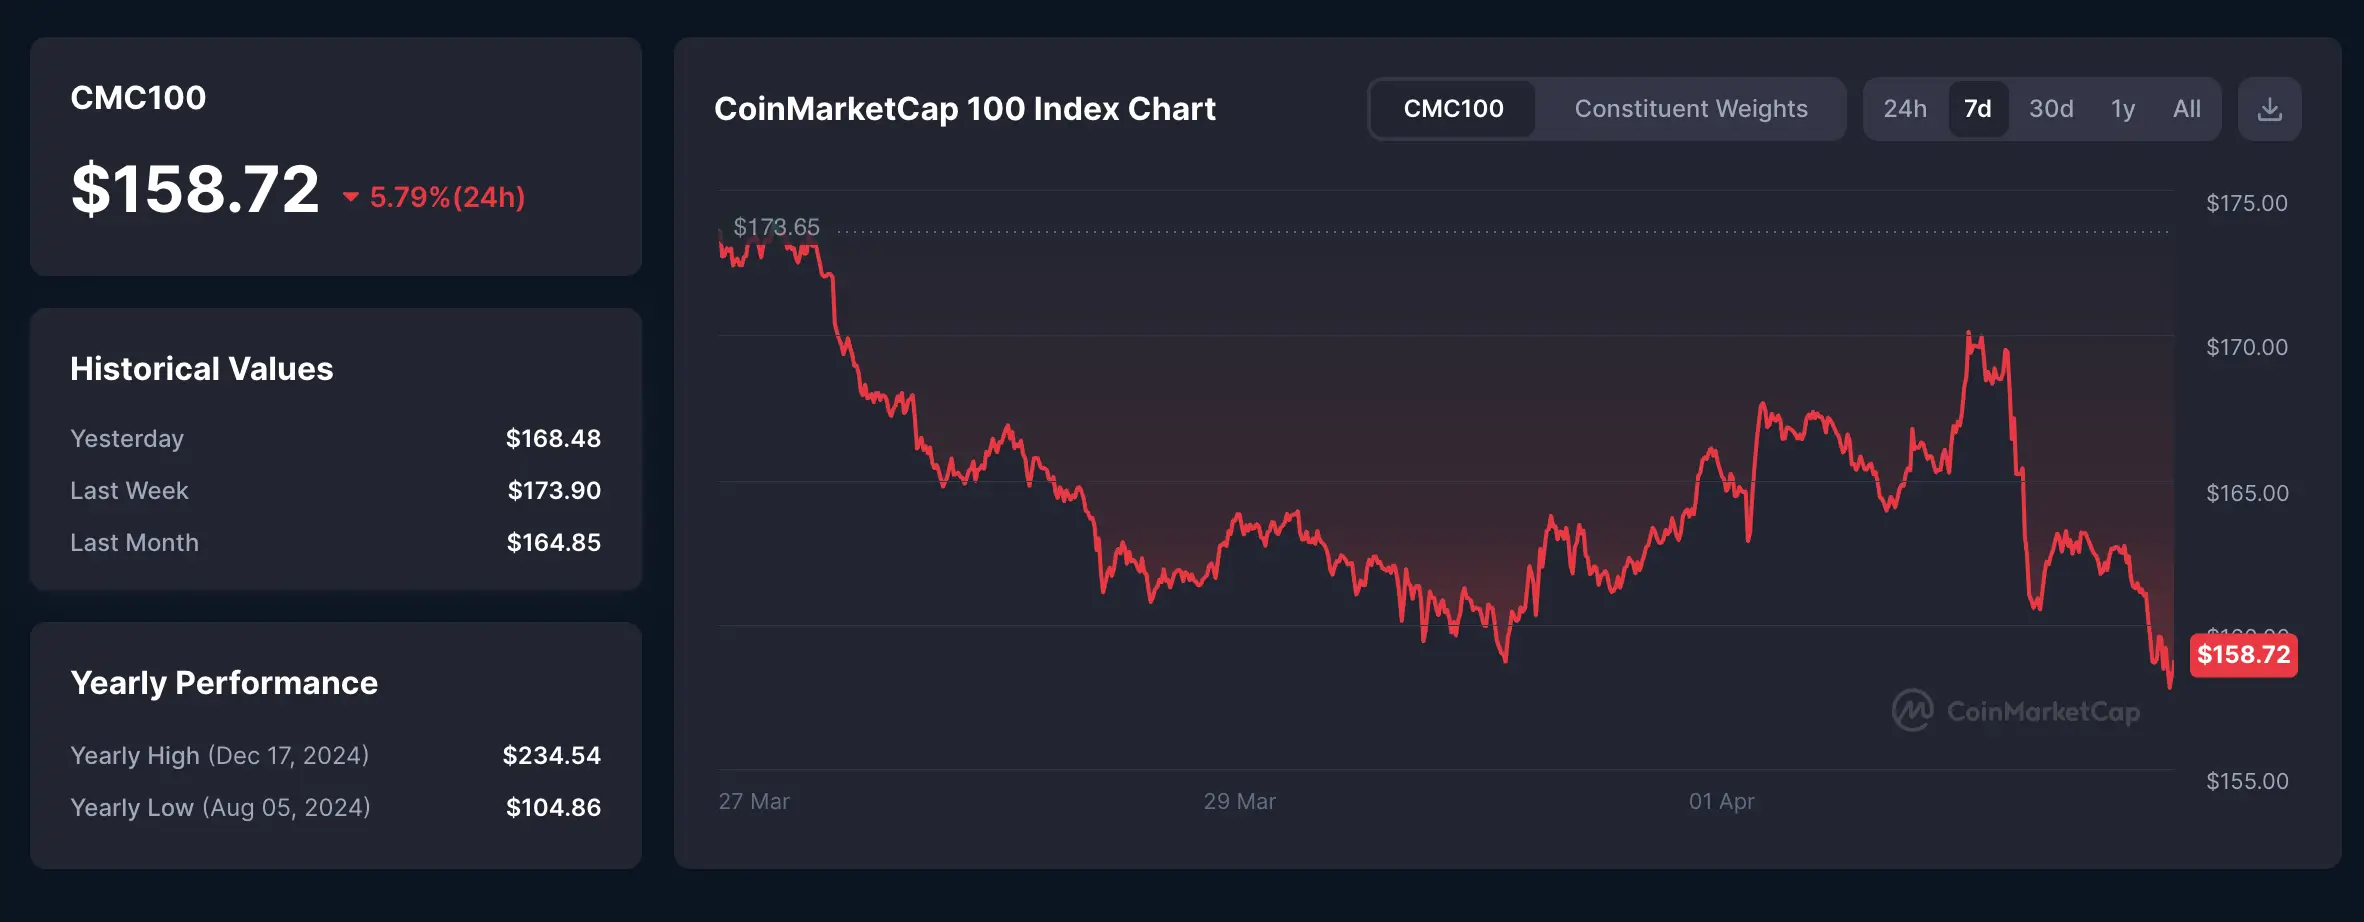Screen dimensions: 2364x922
Task: Click the Last Month value $164.85
Action: [x=553, y=543]
